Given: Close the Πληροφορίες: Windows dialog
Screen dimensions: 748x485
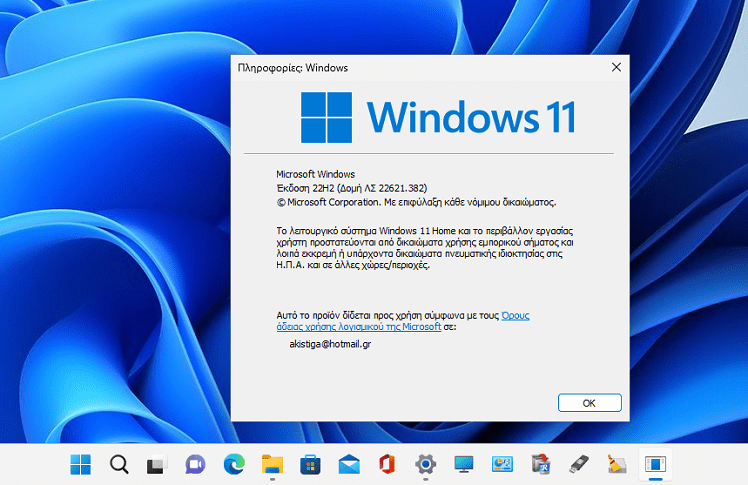Looking at the screenshot, I should pos(616,67).
